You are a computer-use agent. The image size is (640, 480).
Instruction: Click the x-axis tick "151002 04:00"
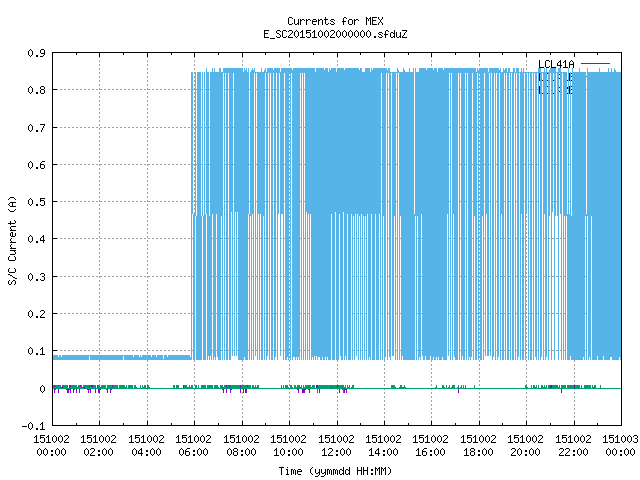pyautogui.click(x=147, y=446)
